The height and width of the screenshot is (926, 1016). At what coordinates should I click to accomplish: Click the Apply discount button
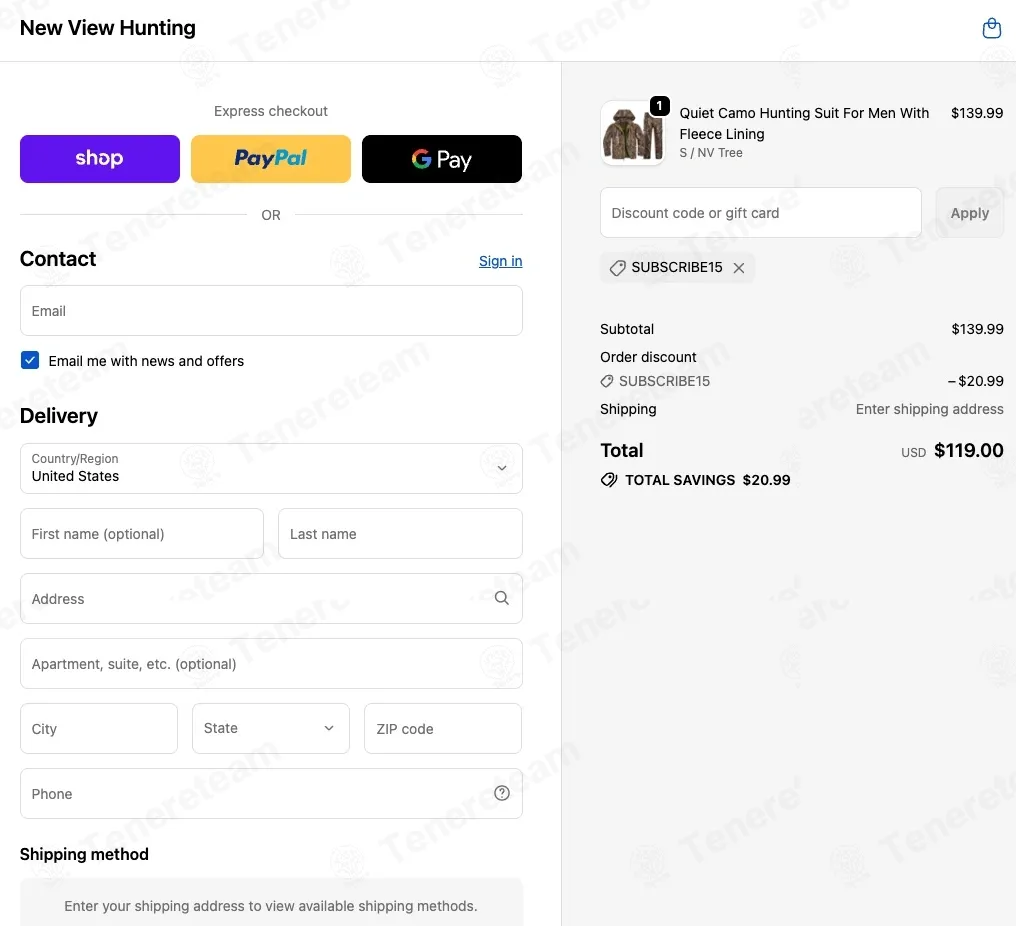[x=969, y=213]
